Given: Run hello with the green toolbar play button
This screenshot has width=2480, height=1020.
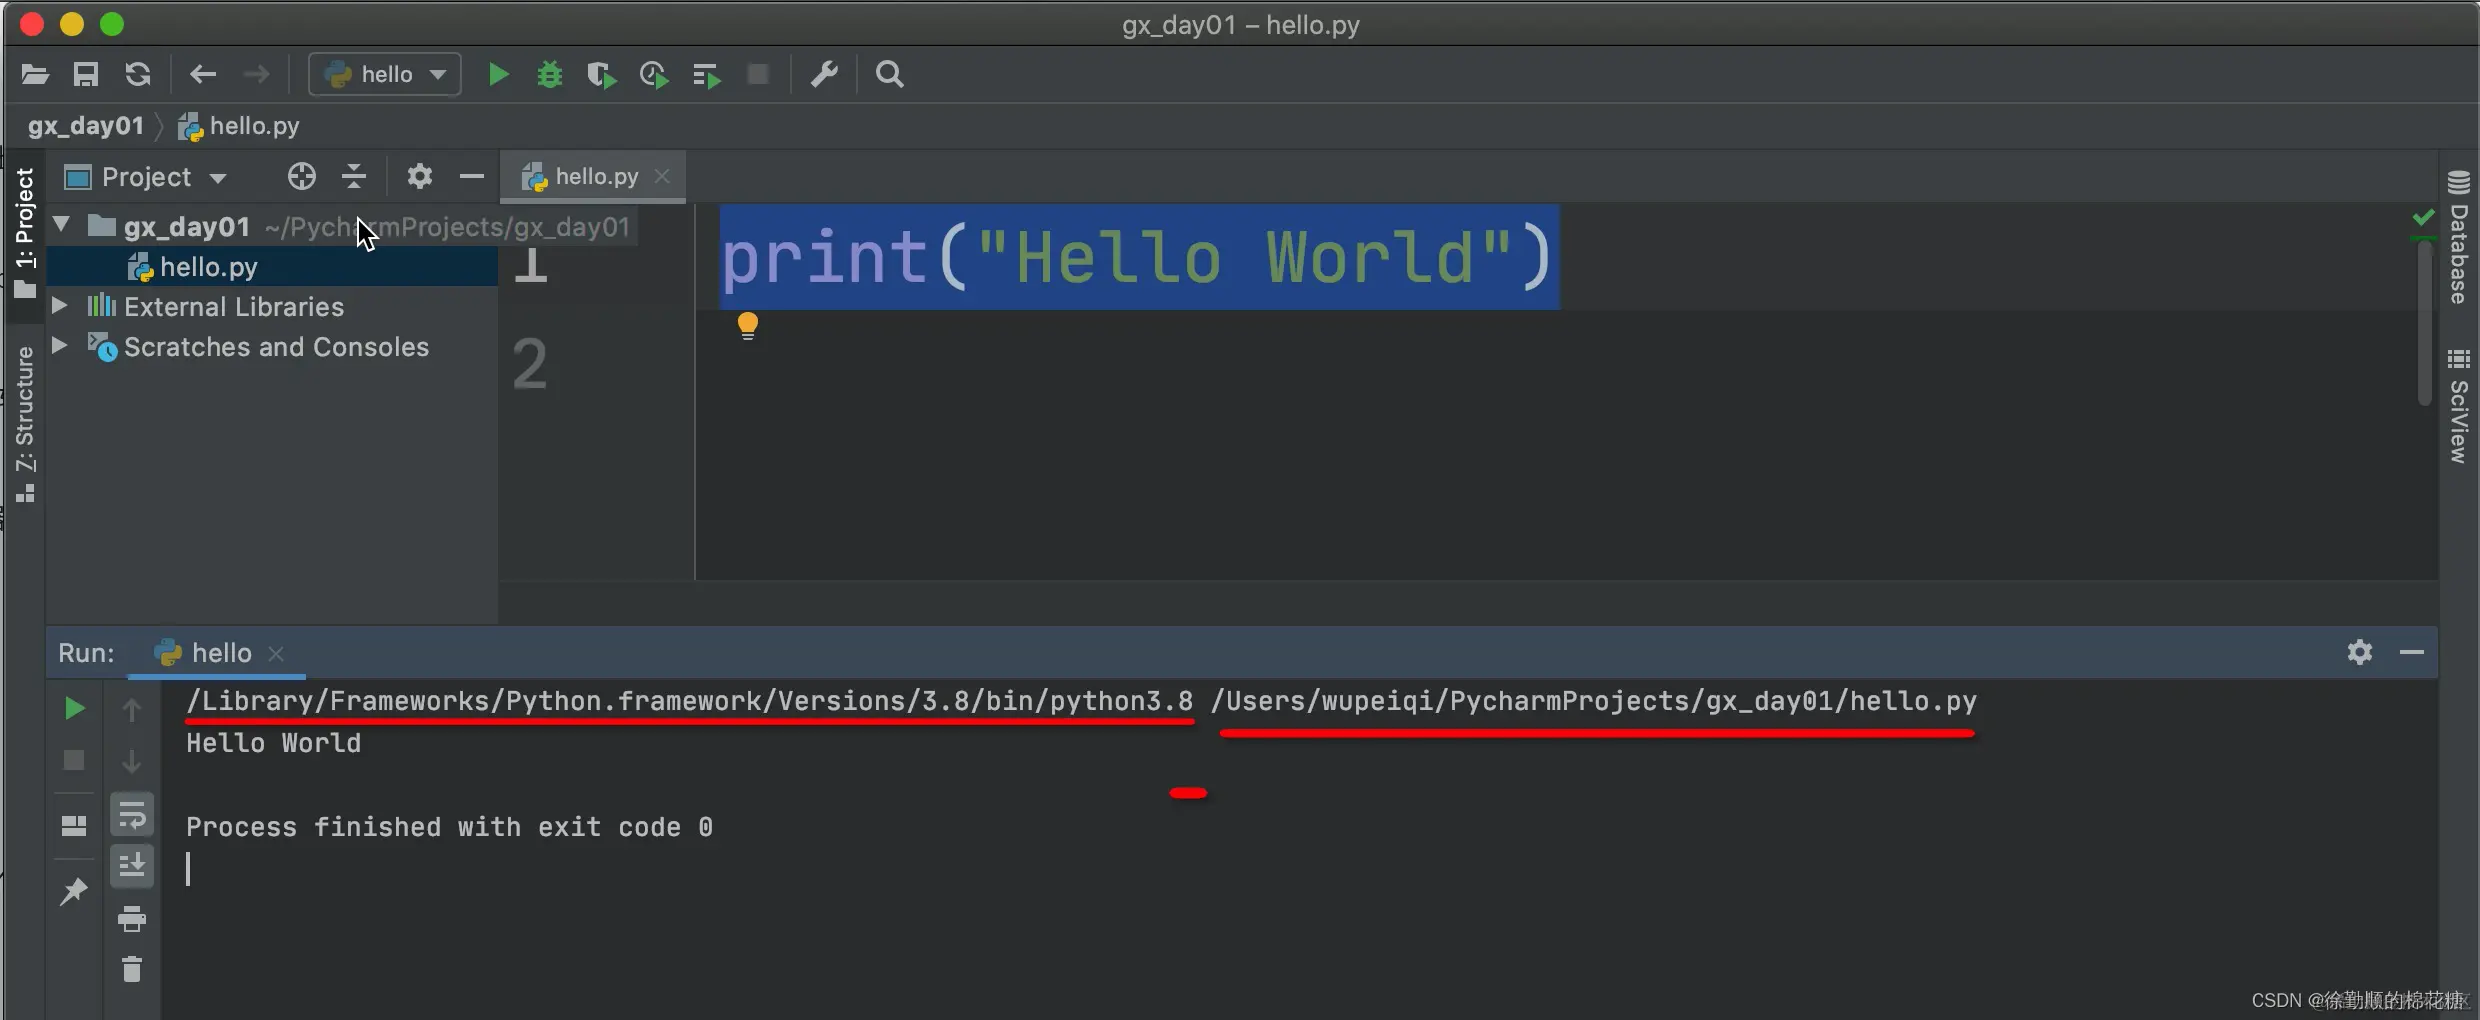Looking at the screenshot, I should pyautogui.click(x=498, y=74).
